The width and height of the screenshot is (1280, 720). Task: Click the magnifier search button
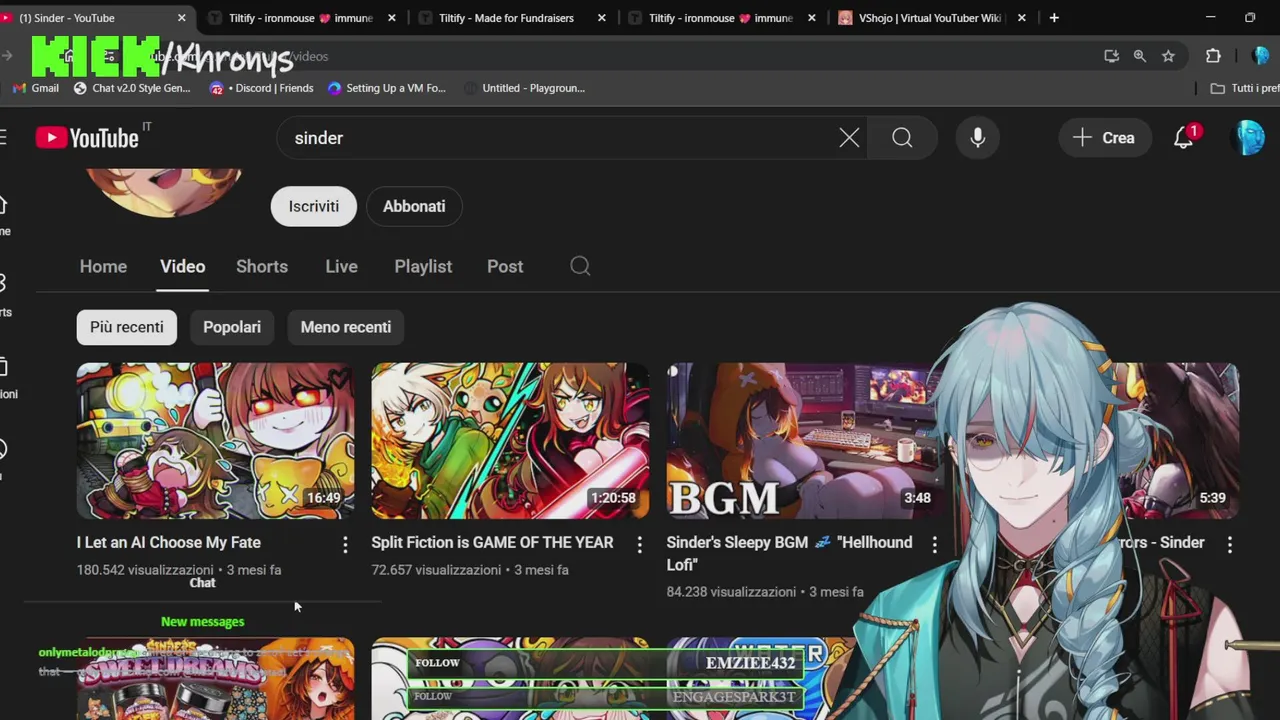902,138
